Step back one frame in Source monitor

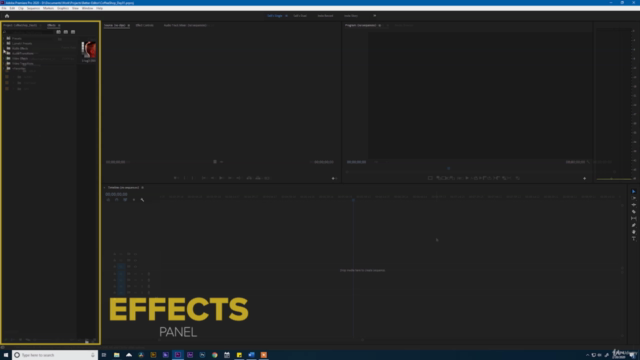coord(212,178)
